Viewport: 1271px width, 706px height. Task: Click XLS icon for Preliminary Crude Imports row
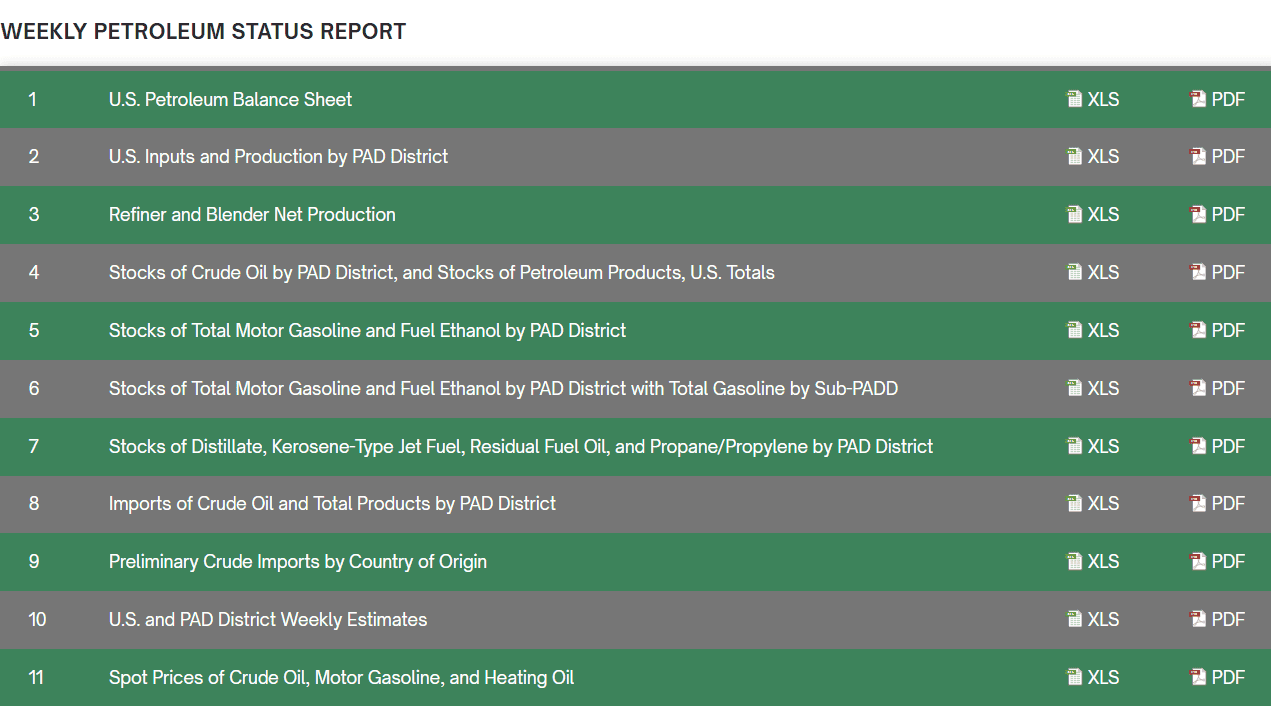click(1075, 562)
